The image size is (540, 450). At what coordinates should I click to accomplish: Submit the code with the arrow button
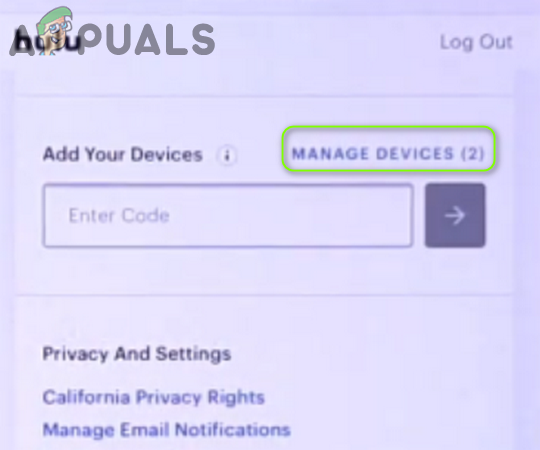(455, 215)
